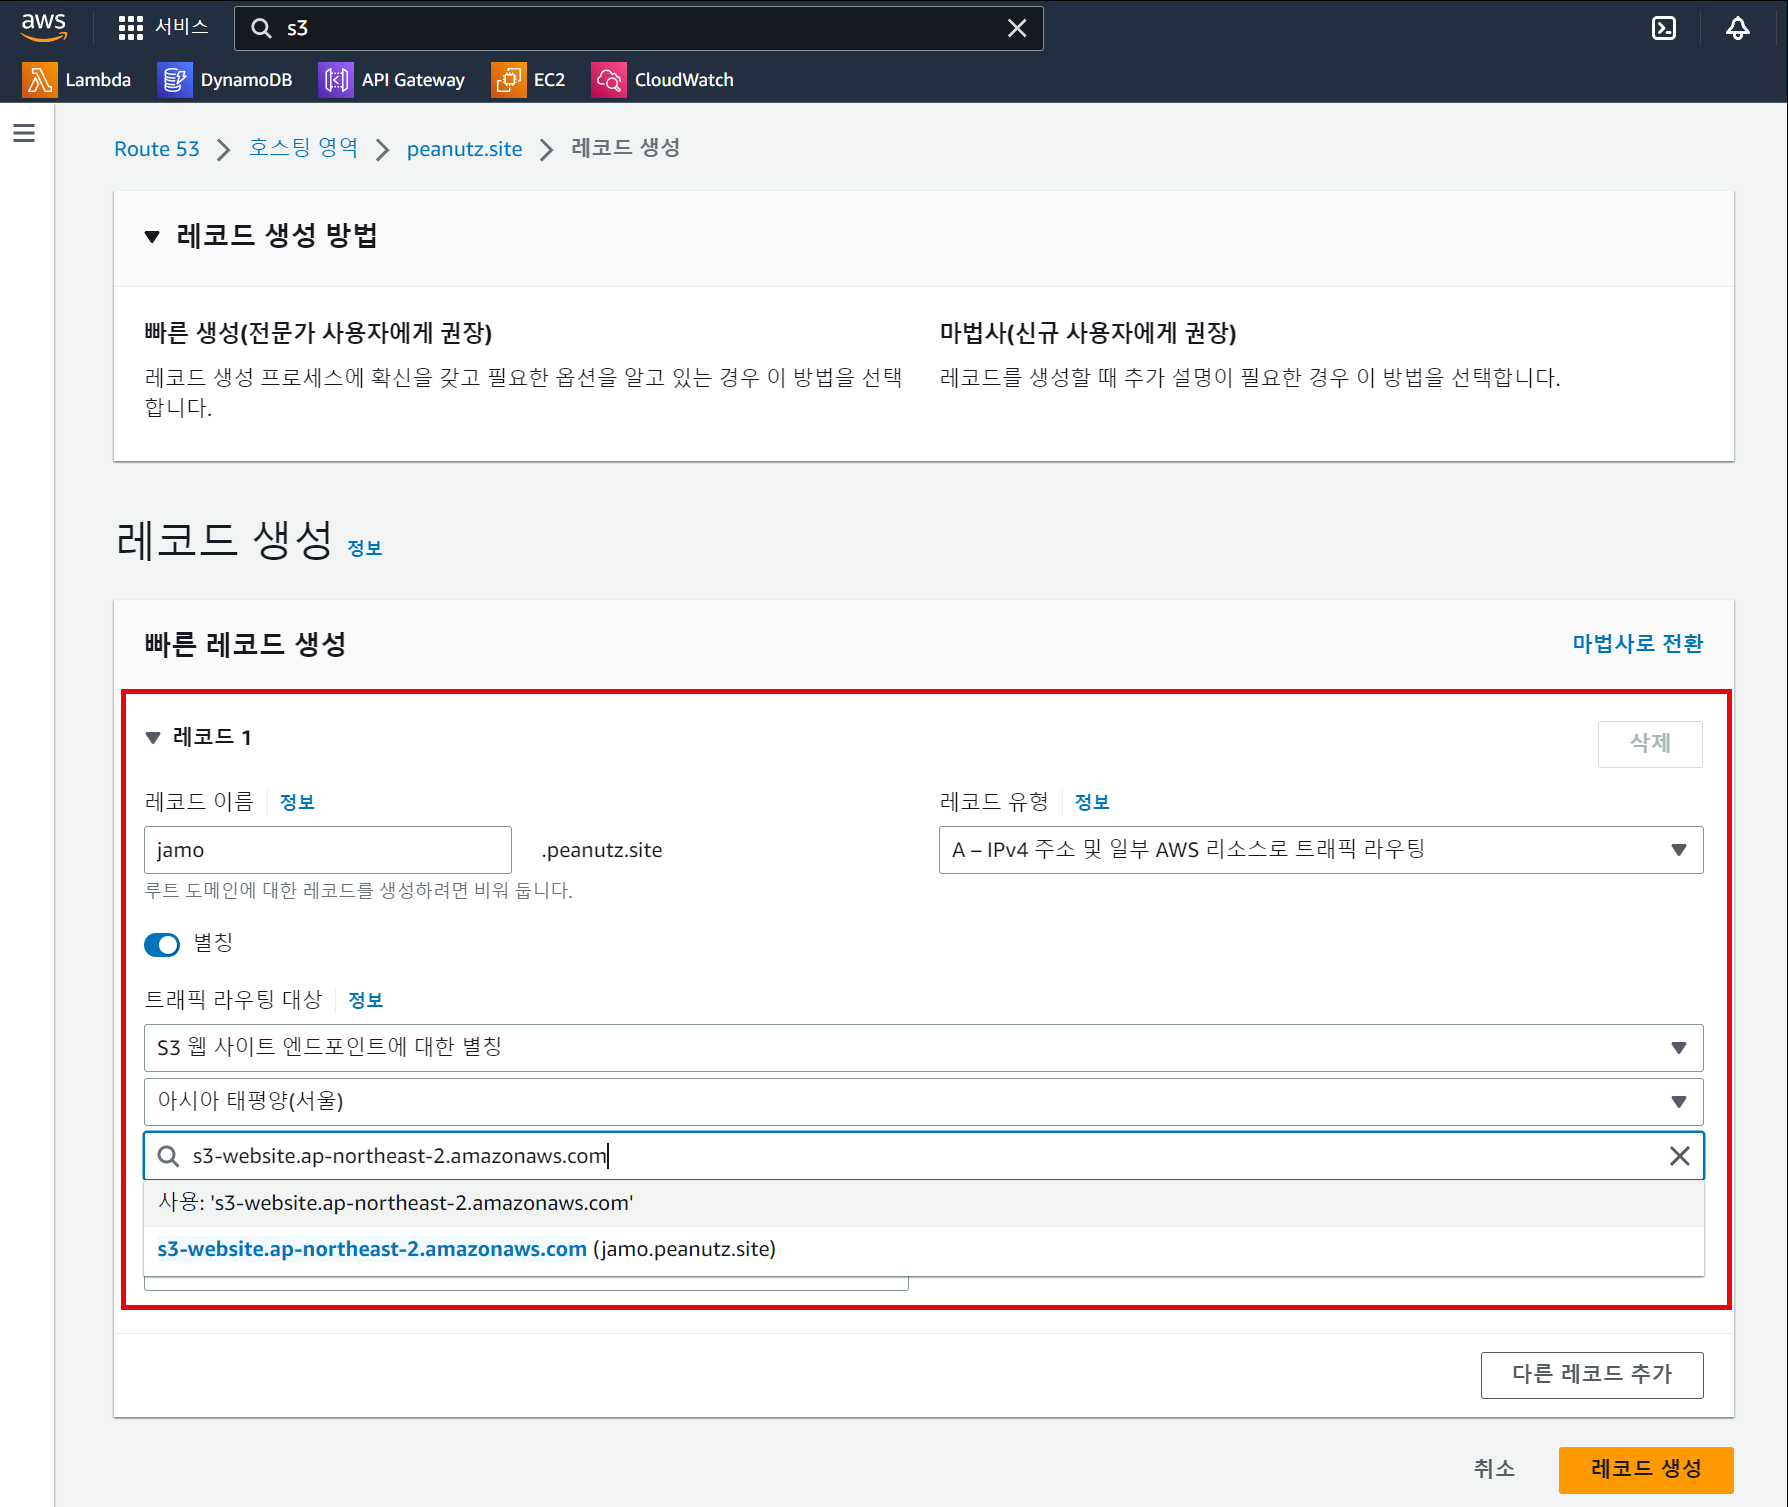Open the CloudWatch shortcut
The height and width of the screenshot is (1507, 1788).
(x=663, y=80)
